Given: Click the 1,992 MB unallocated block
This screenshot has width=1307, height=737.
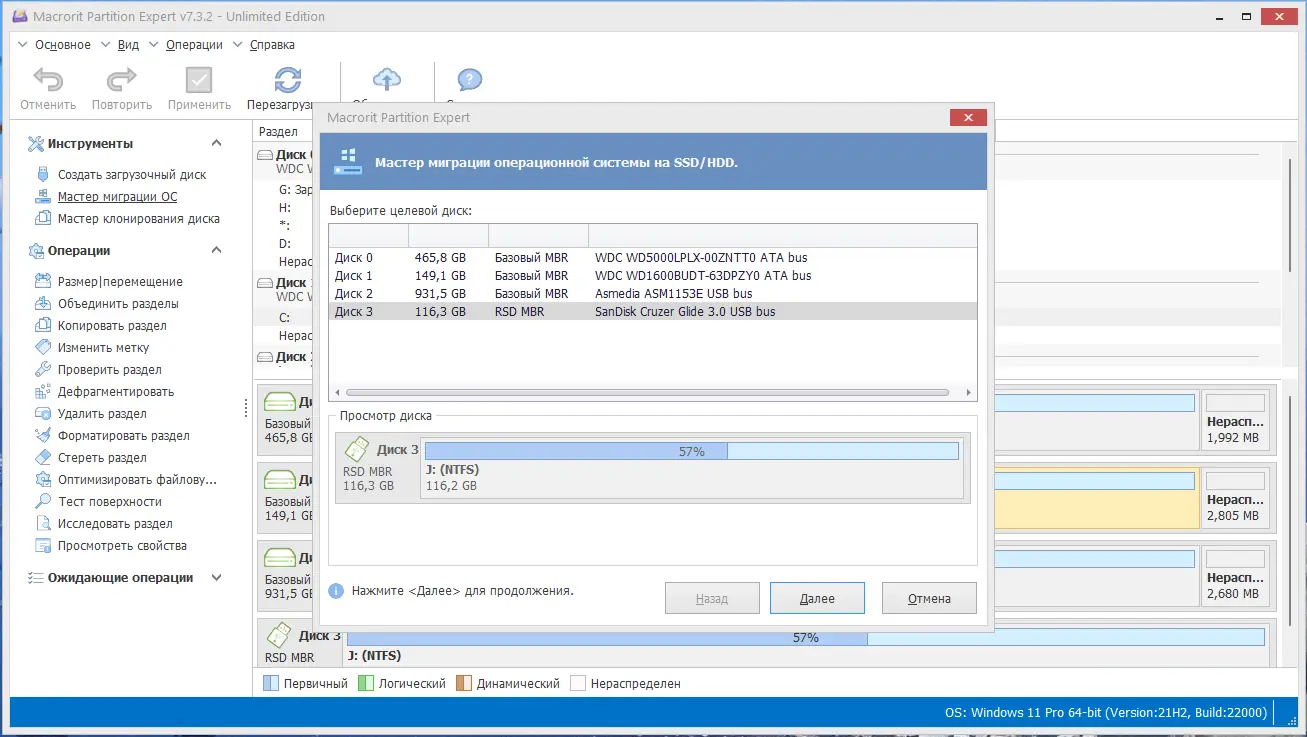Looking at the screenshot, I should click(1236, 419).
